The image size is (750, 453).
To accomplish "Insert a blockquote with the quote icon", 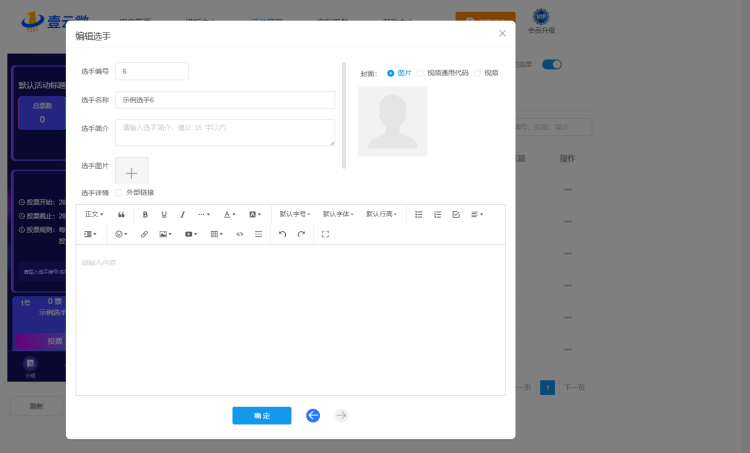I will tap(121, 214).
